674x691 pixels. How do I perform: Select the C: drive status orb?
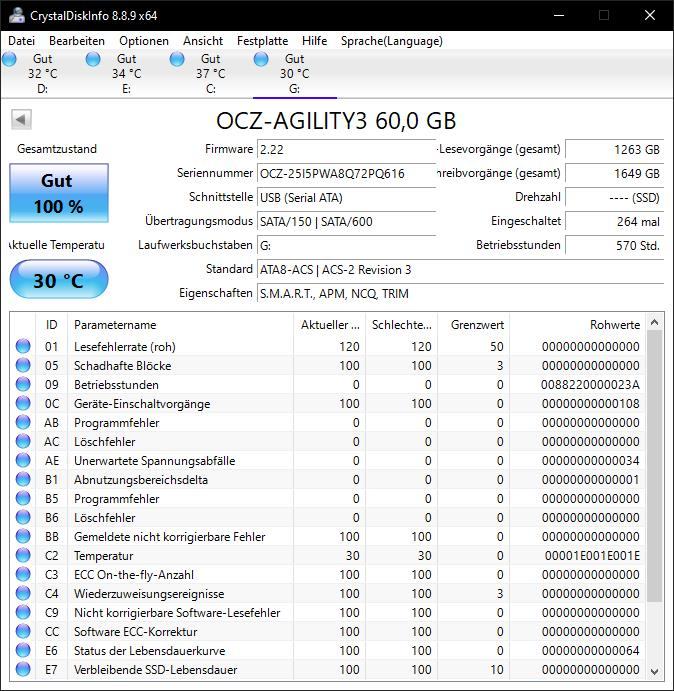click(177, 59)
